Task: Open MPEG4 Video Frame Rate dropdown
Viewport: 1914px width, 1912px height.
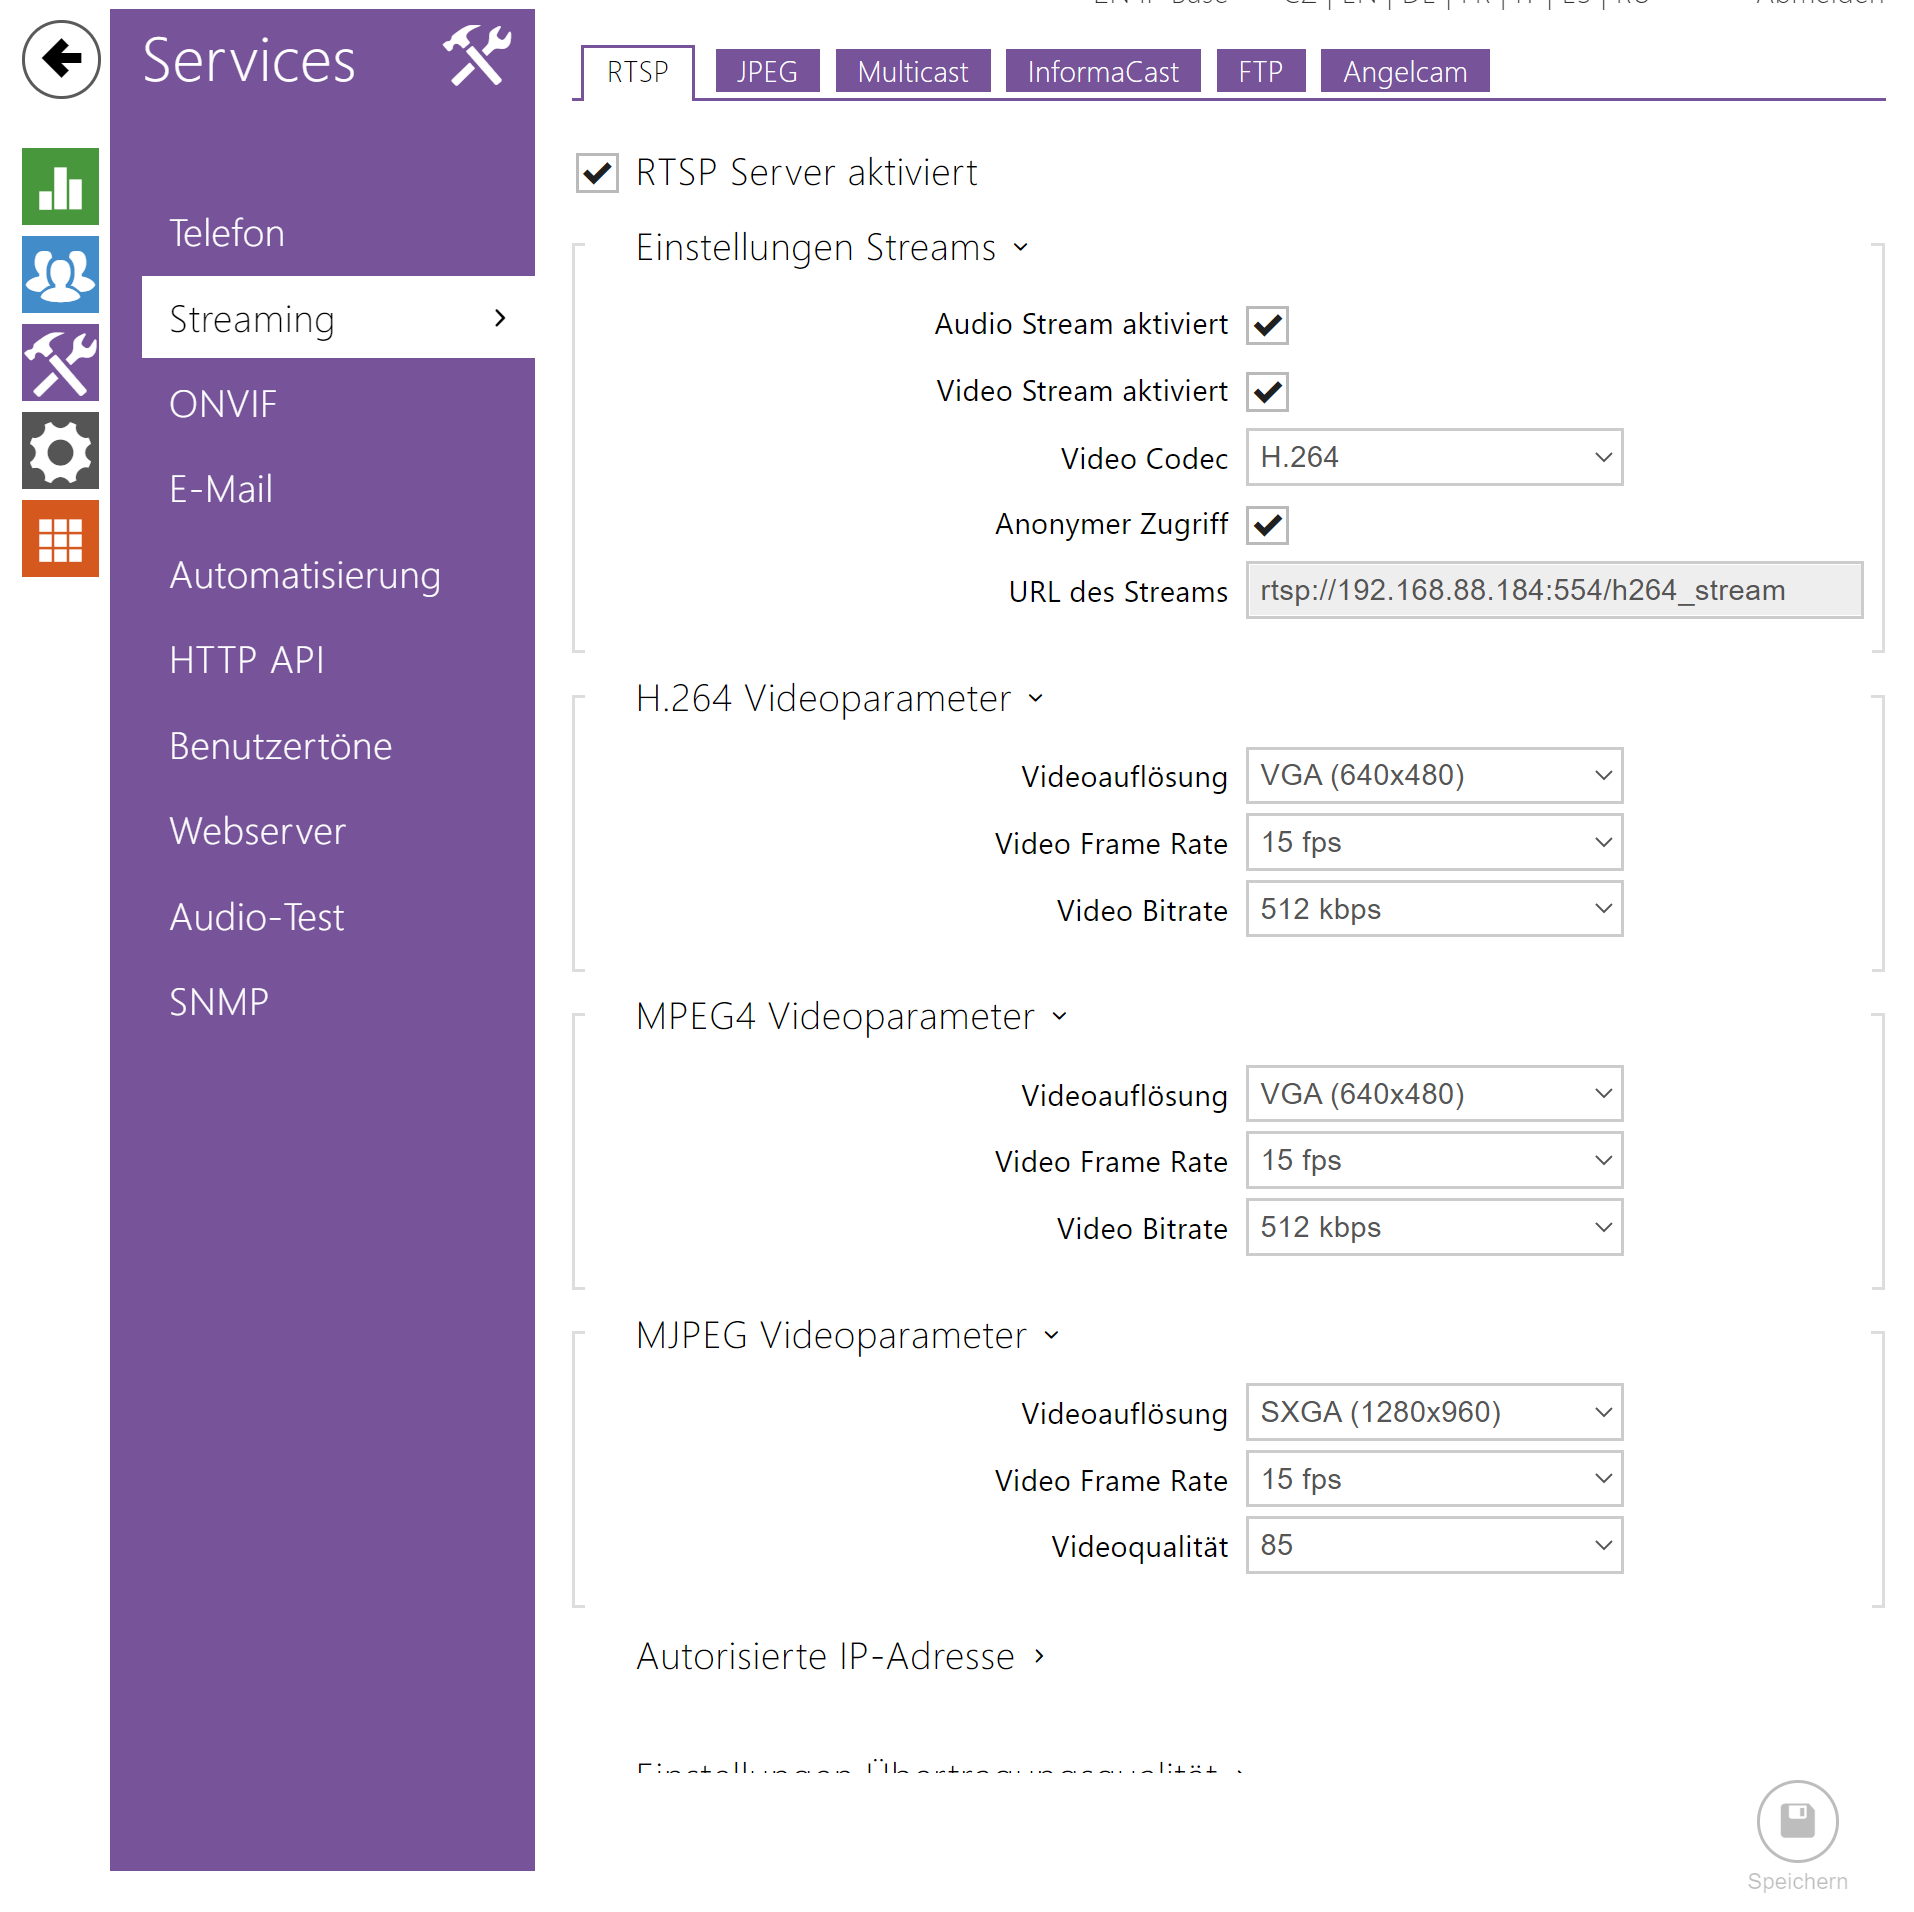Action: click(1434, 1161)
